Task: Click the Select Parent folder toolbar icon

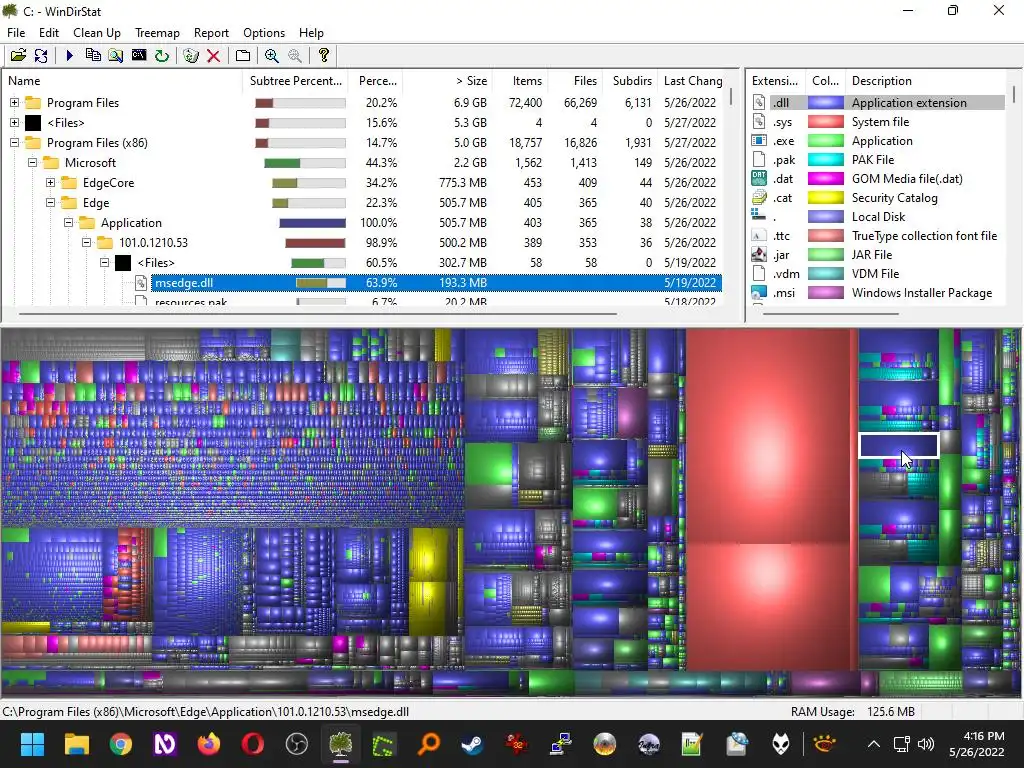Action: 242,56
